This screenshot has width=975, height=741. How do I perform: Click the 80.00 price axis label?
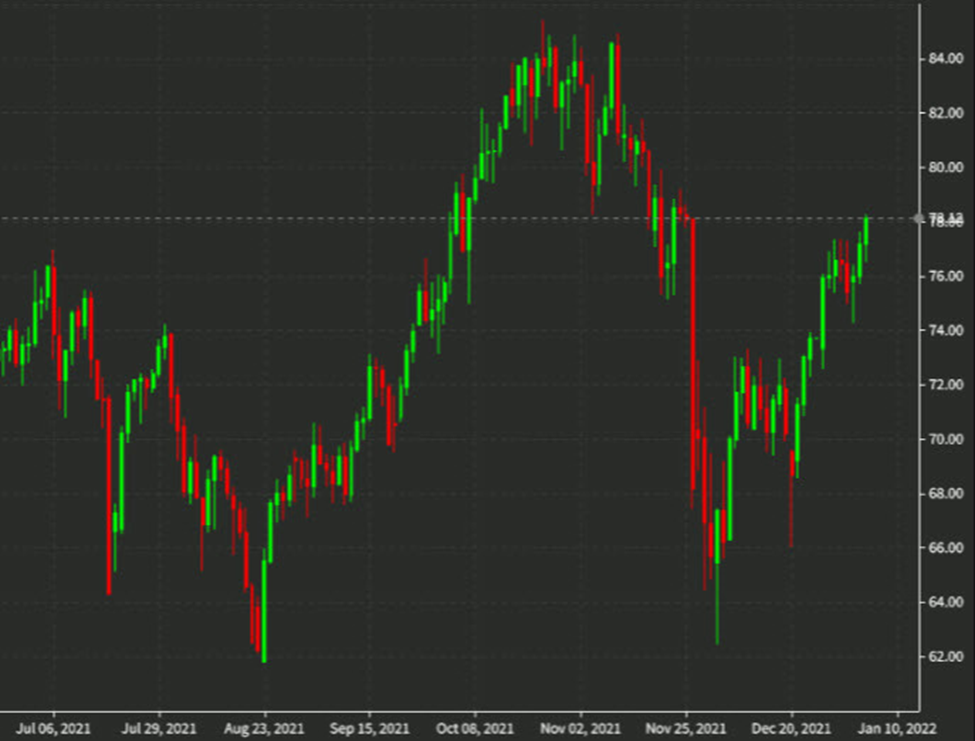pyautogui.click(x=946, y=167)
